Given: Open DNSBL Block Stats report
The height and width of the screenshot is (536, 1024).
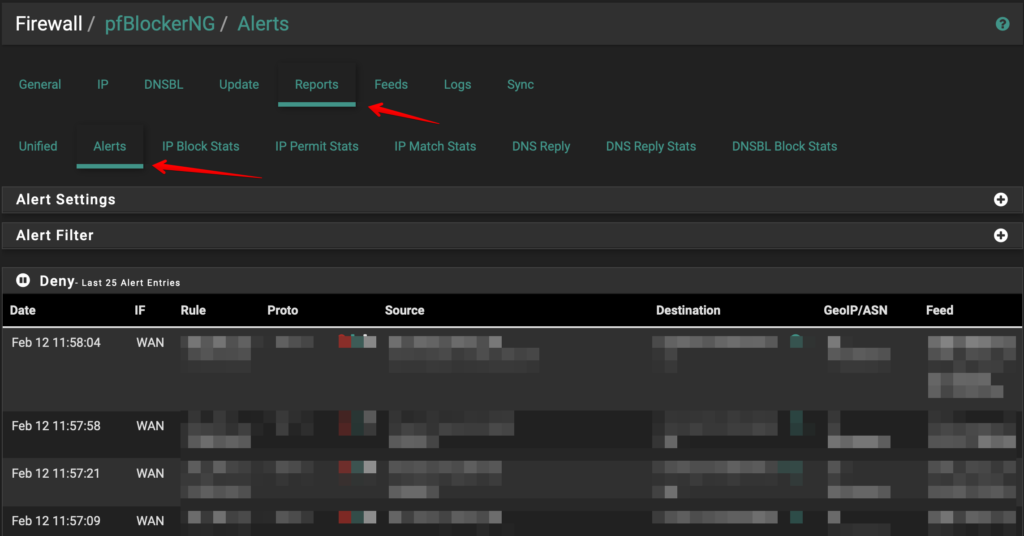Looking at the screenshot, I should tap(784, 146).
